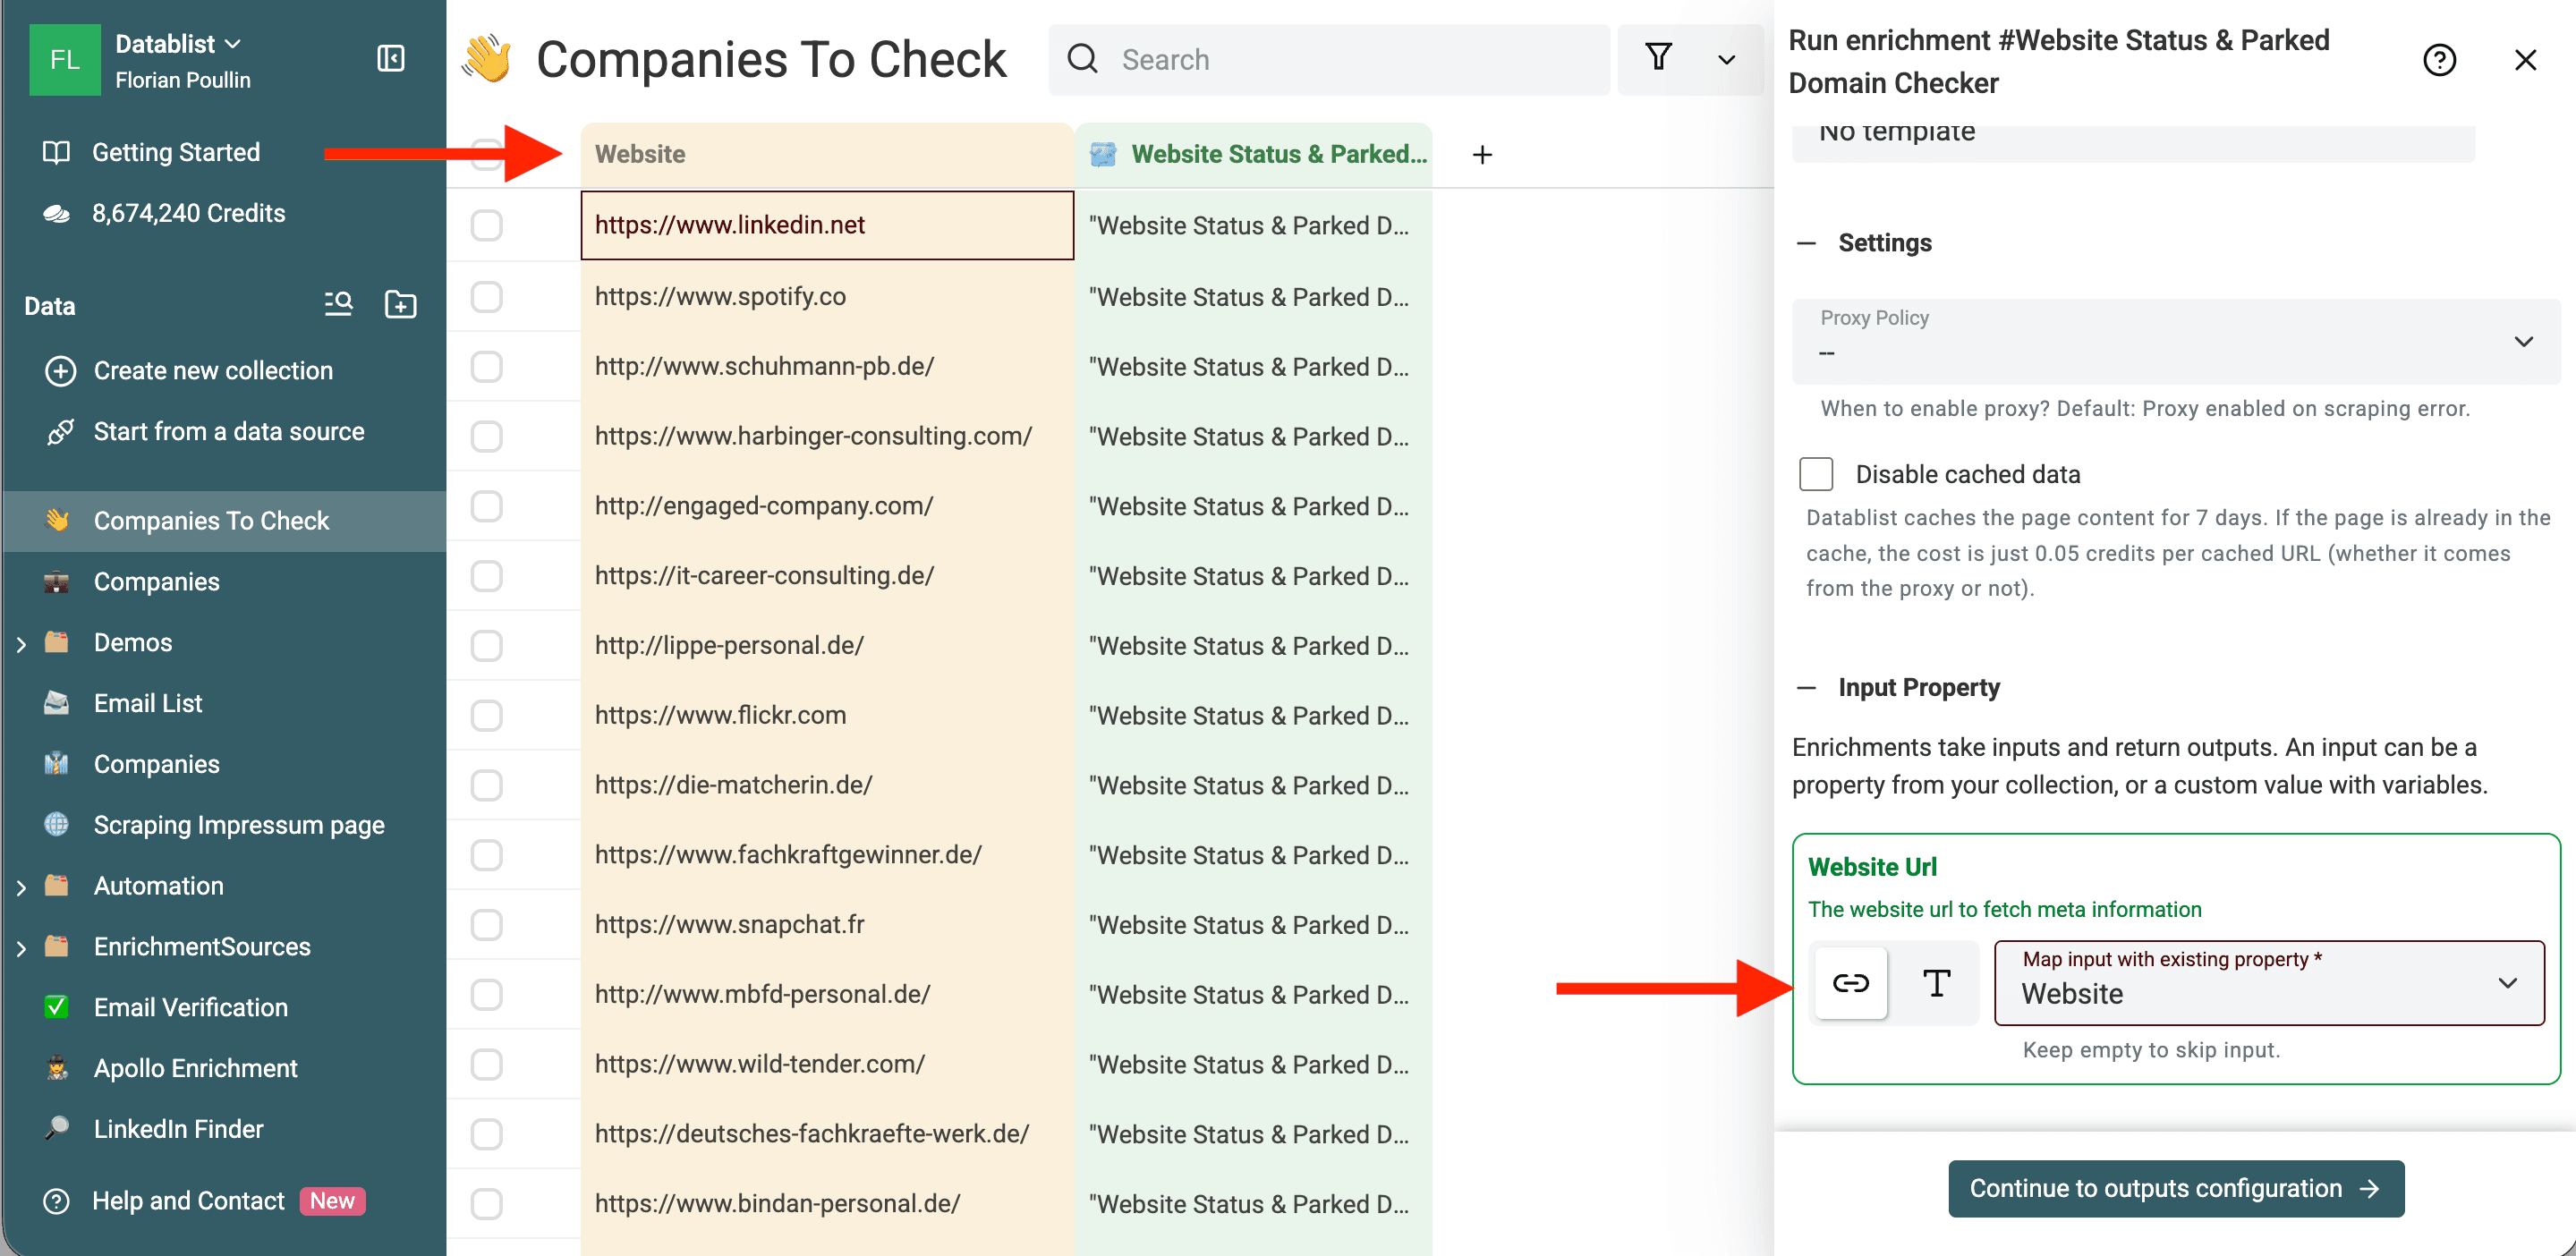Open the help question mark in enrichment panel
This screenshot has width=2576, height=1256.
pyautogui.click(x=2440, y=60)
